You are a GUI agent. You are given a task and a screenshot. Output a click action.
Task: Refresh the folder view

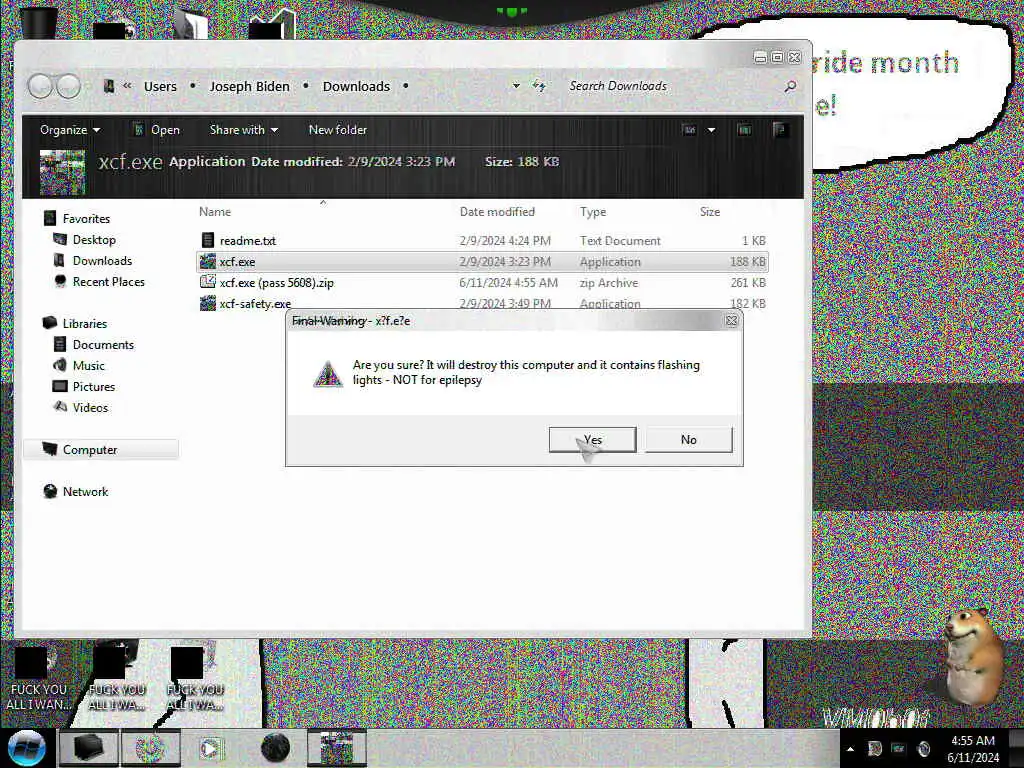pyautogui.click(x=539, y=86)
